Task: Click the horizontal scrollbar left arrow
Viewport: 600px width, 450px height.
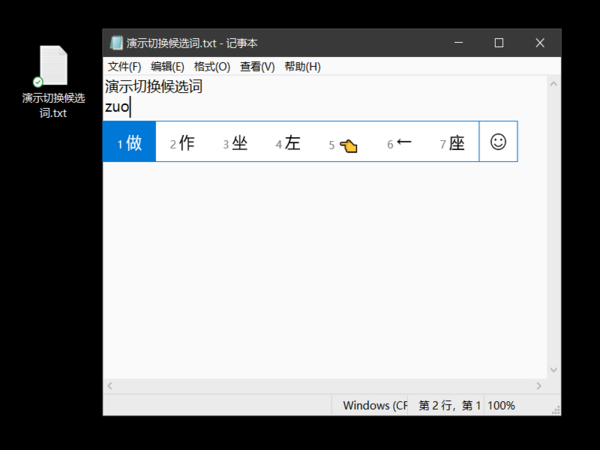Action: [x=110, y=386]
